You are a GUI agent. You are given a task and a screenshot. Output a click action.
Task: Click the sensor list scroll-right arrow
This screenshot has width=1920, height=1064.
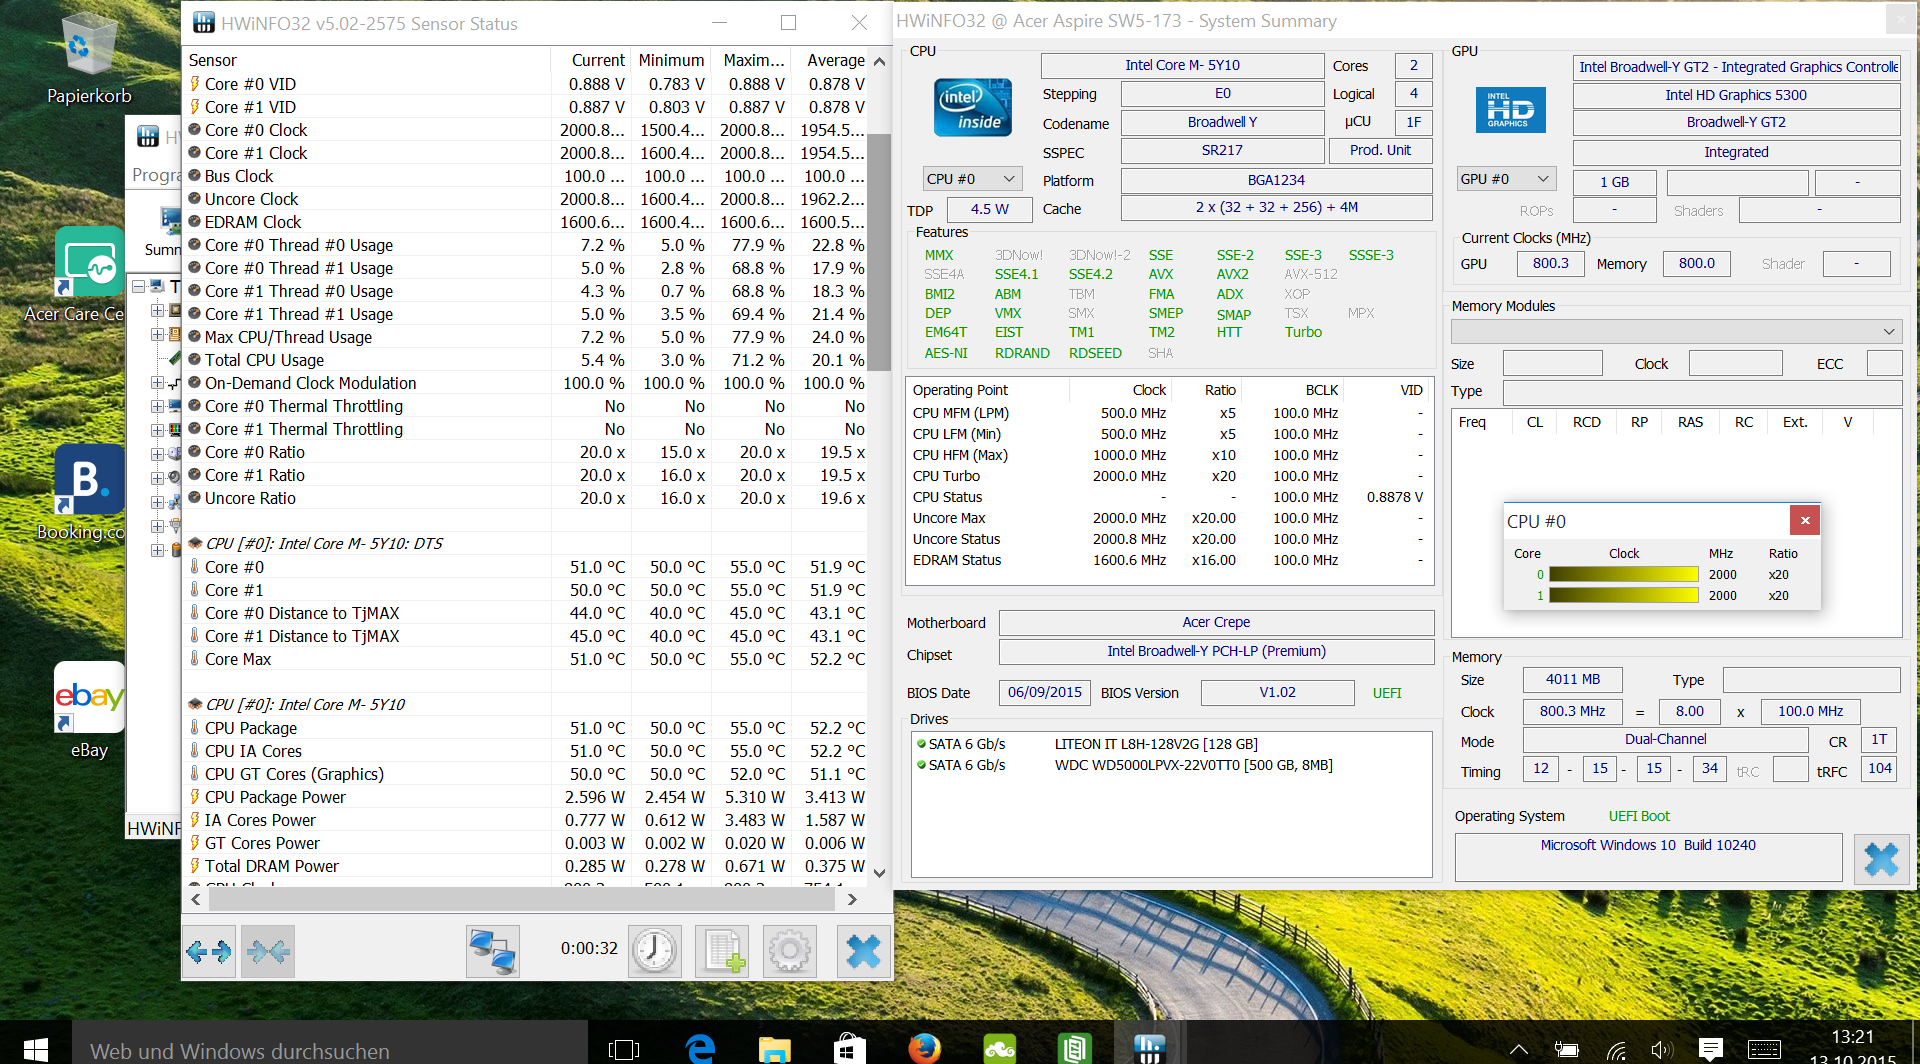[x=852, y=899]
